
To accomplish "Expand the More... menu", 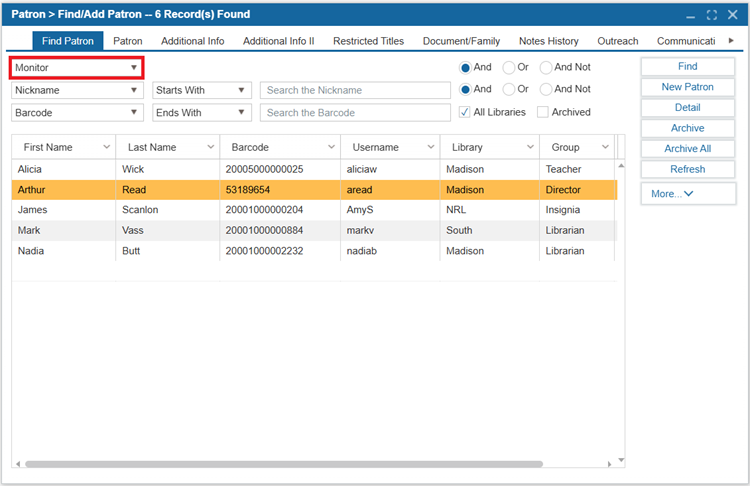I will tap(688, 194).
